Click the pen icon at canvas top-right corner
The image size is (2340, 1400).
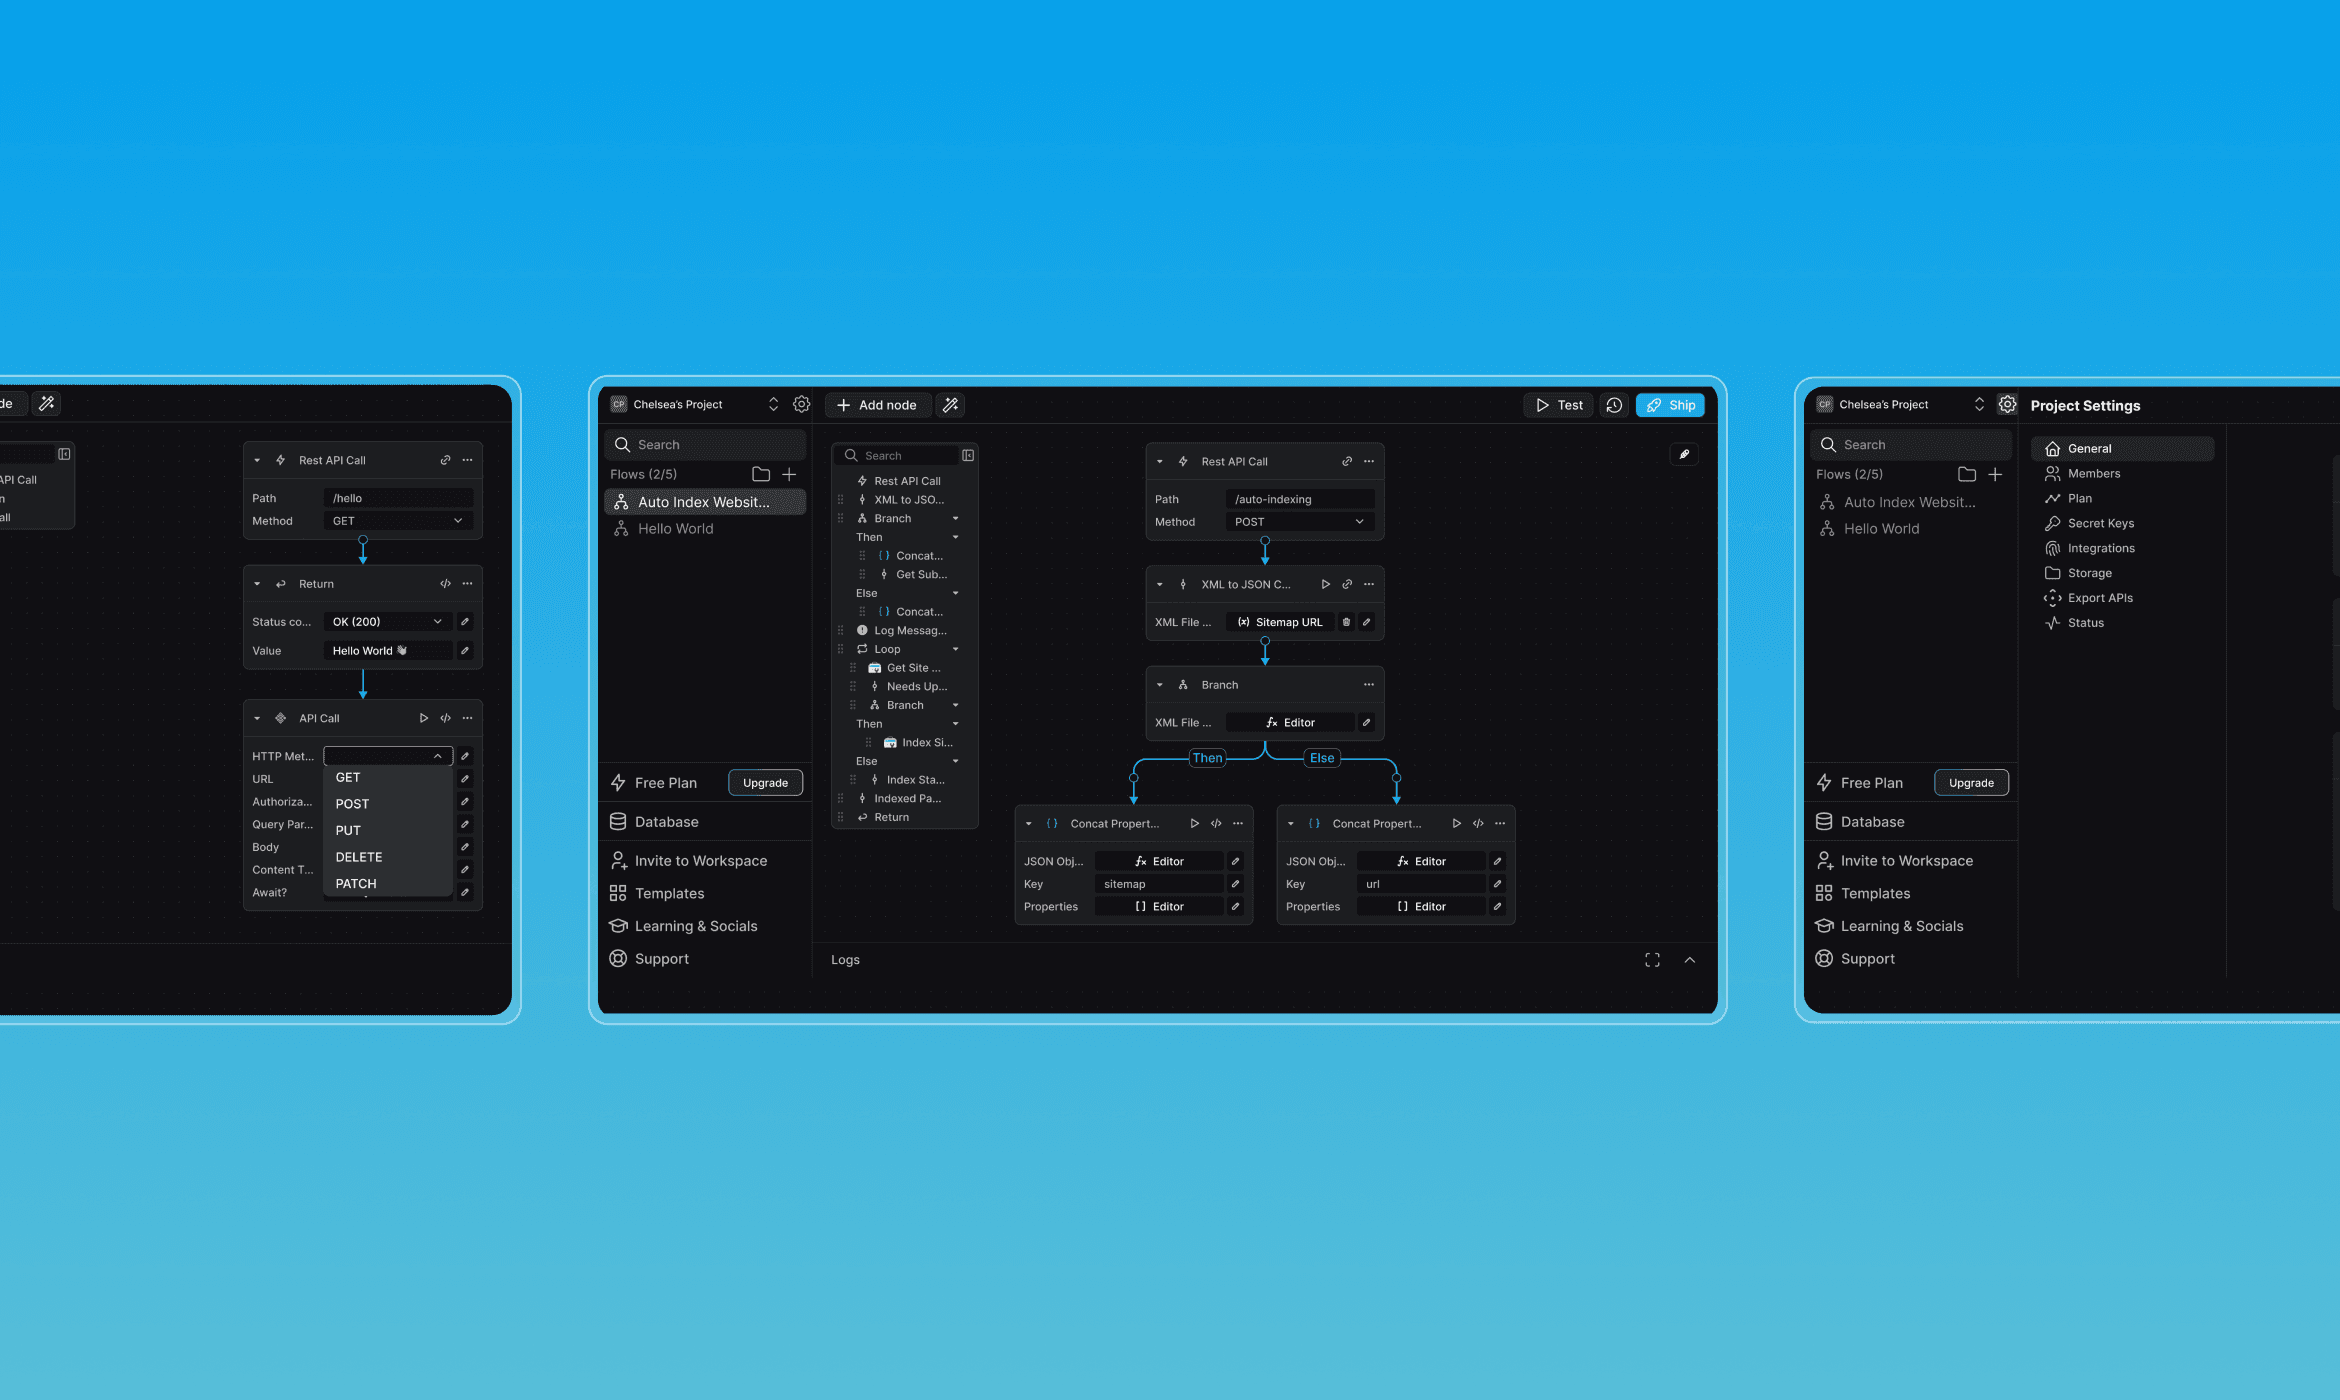coord(1684,454)
